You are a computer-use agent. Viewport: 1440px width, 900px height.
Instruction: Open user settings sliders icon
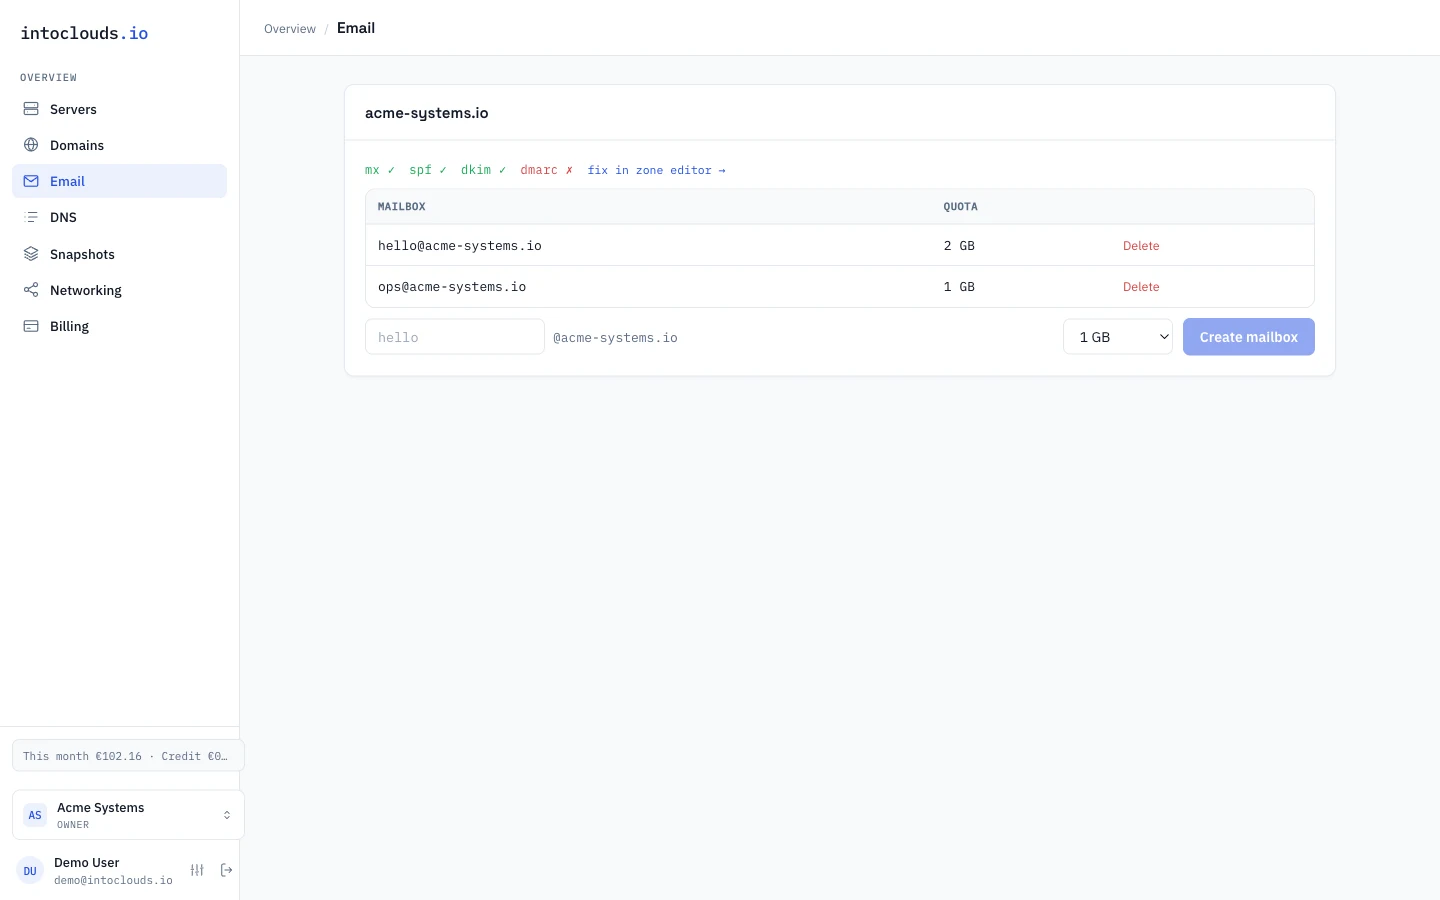point(197,870)
